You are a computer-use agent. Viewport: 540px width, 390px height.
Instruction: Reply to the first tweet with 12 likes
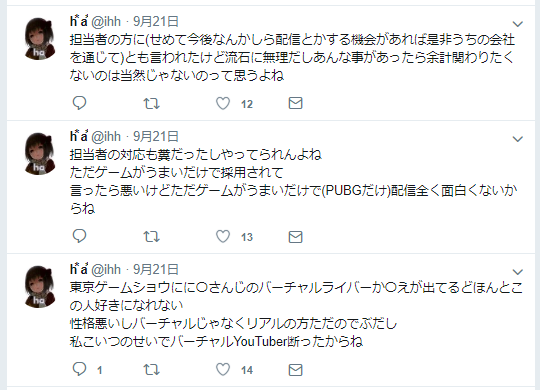click(80, 103)
